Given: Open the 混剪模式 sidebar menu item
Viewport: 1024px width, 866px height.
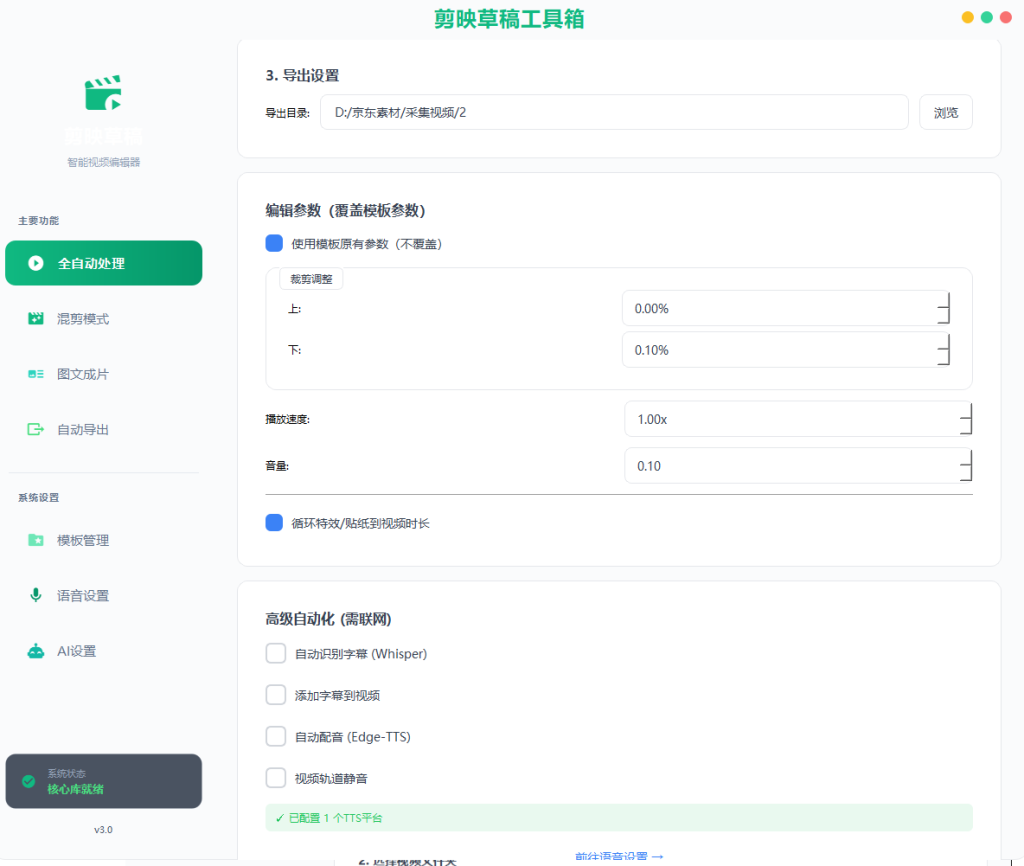Looking at the screenshot, I should tap(104, 319).
